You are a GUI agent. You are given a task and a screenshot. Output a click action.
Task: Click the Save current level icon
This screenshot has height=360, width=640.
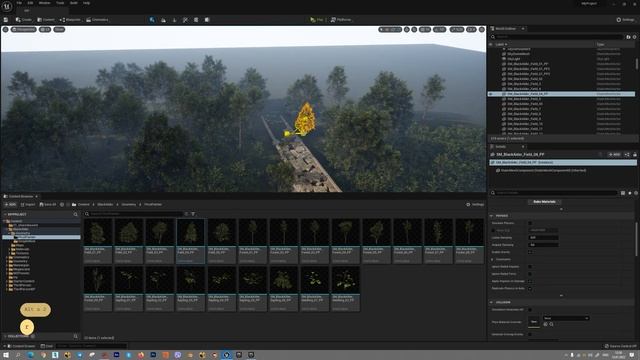click(x=6, y=20)
